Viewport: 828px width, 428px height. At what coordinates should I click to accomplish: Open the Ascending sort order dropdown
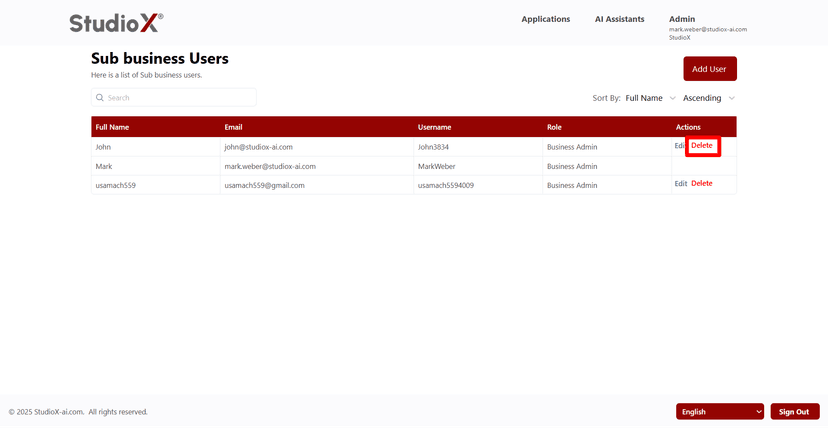(x=709, y=98)
